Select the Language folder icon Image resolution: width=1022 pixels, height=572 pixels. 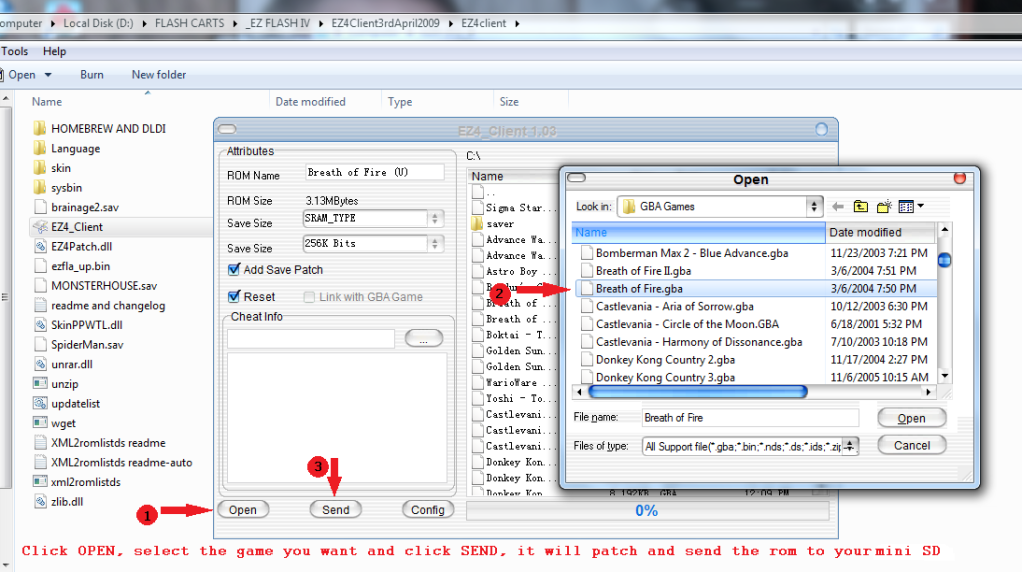[x=40, y=148]
